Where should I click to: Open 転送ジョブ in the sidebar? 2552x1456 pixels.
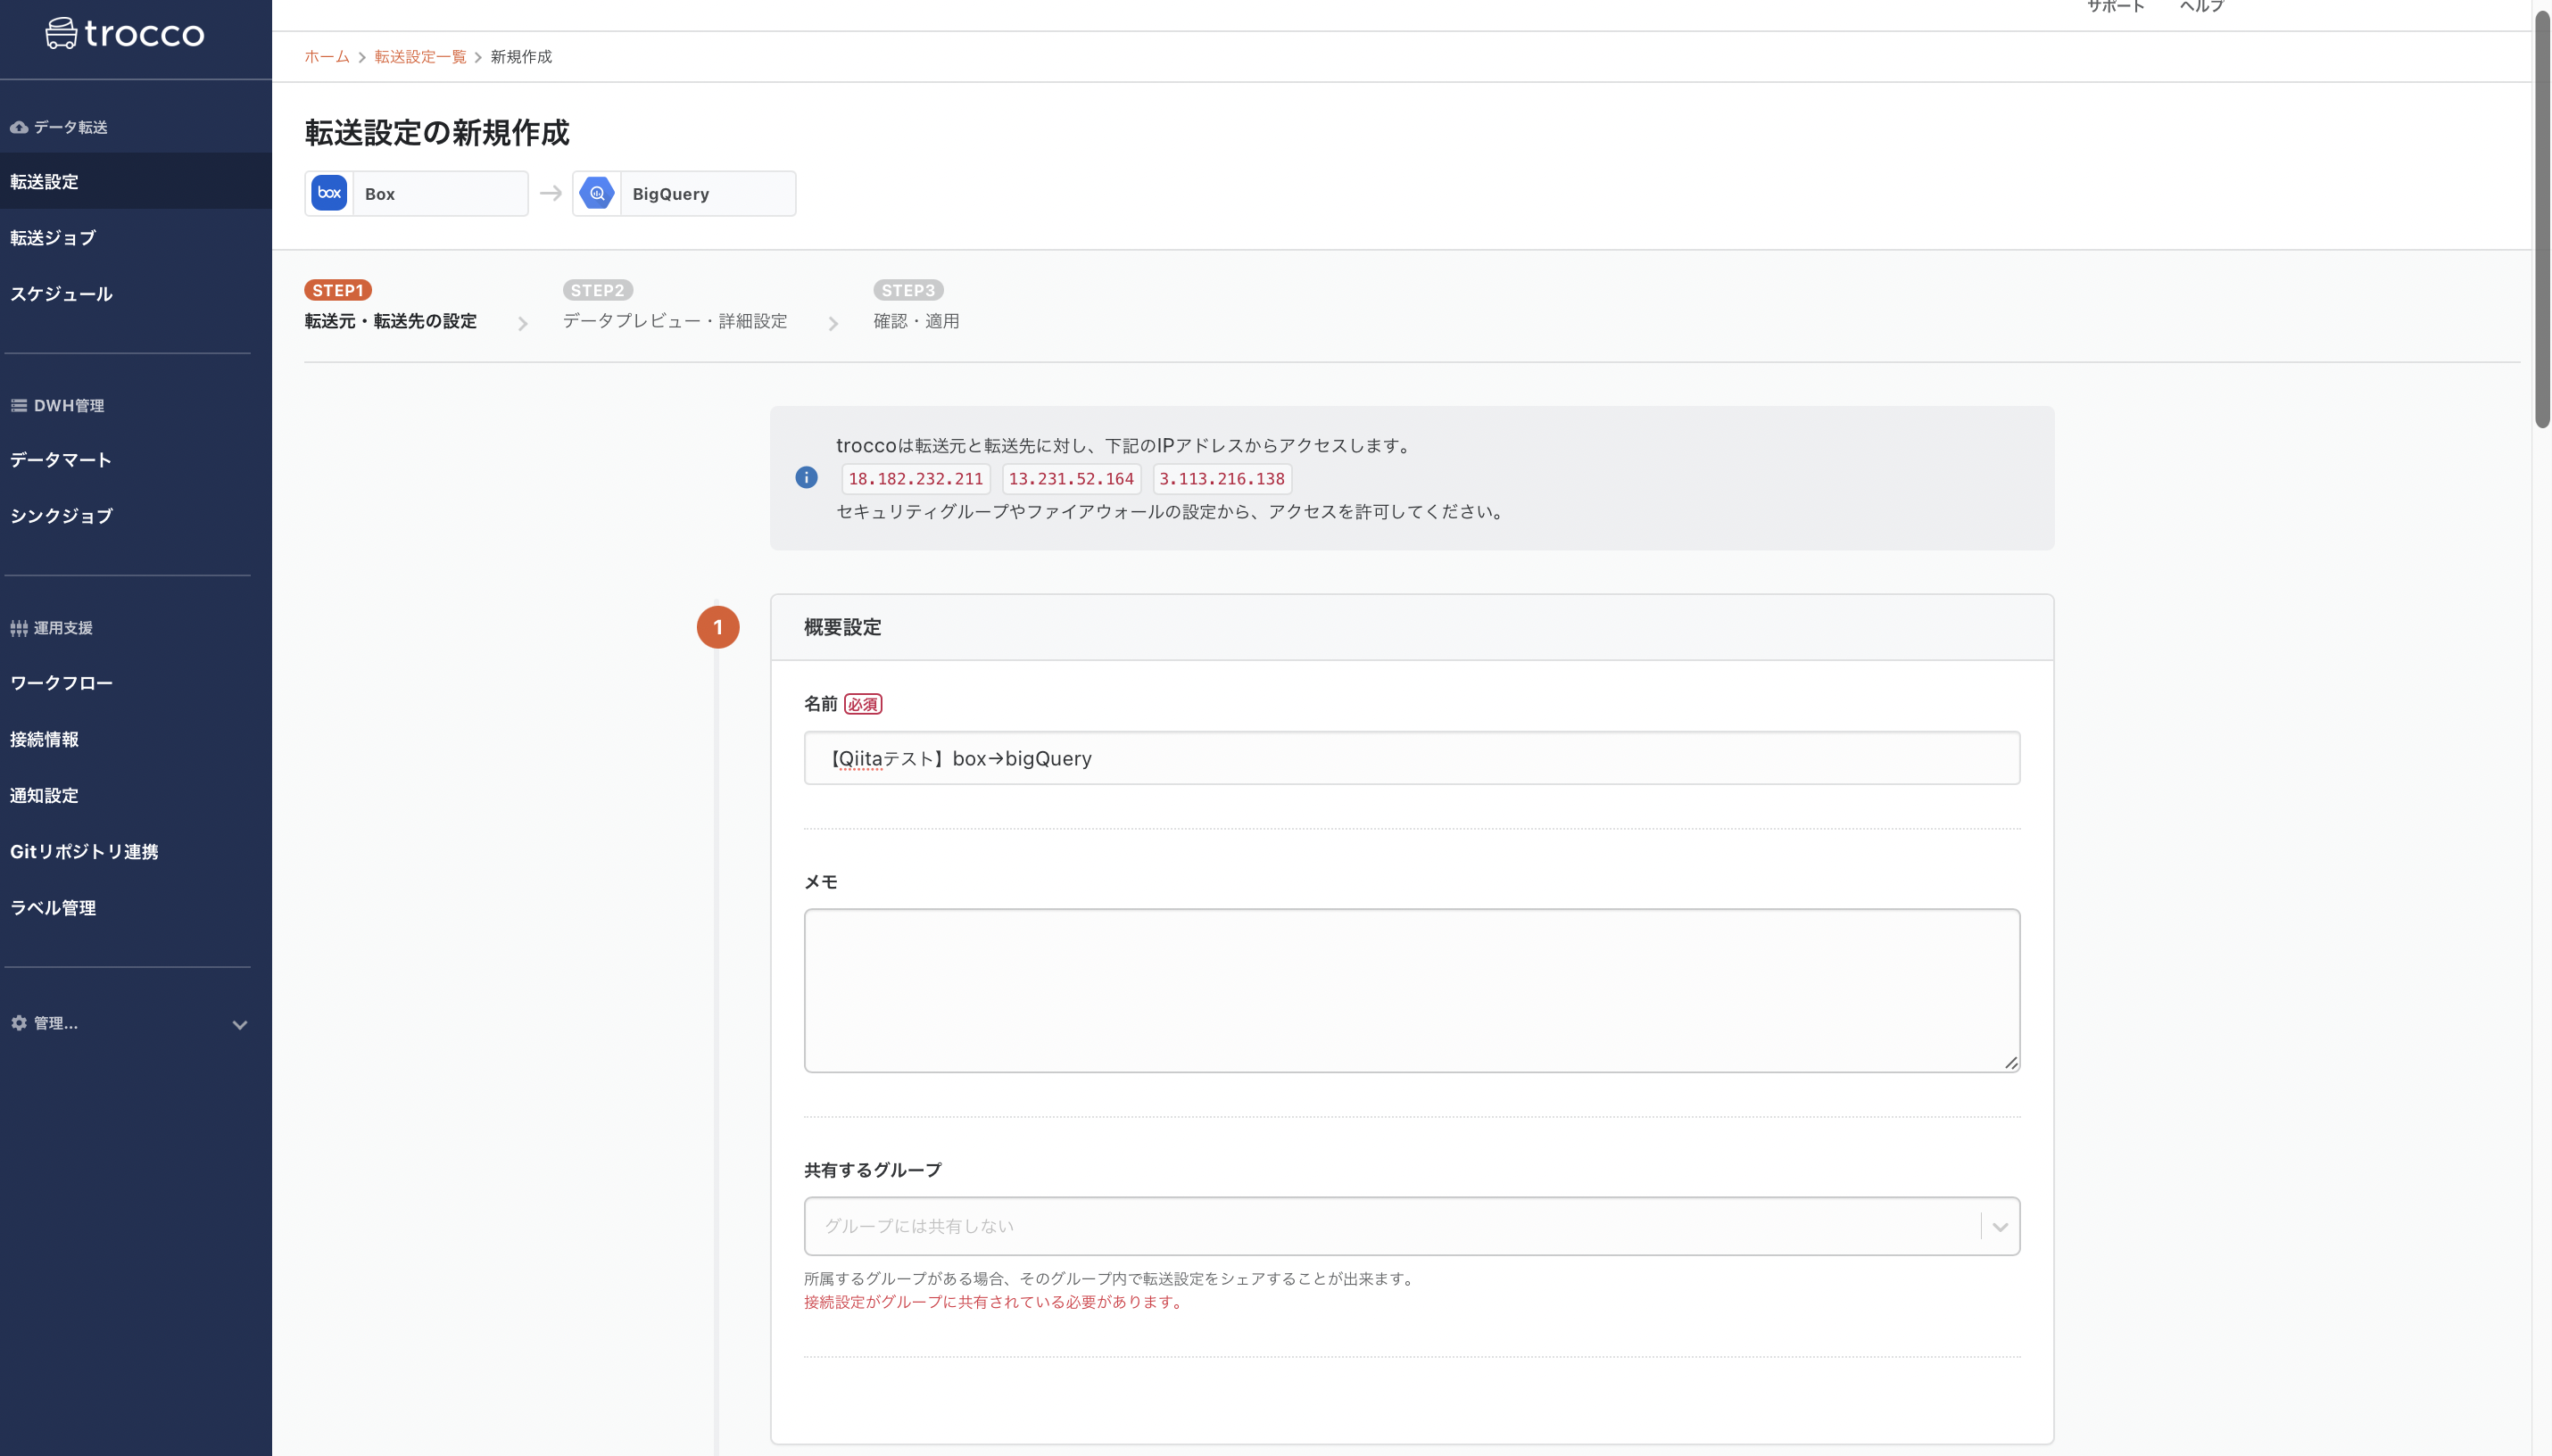(136, 238)
